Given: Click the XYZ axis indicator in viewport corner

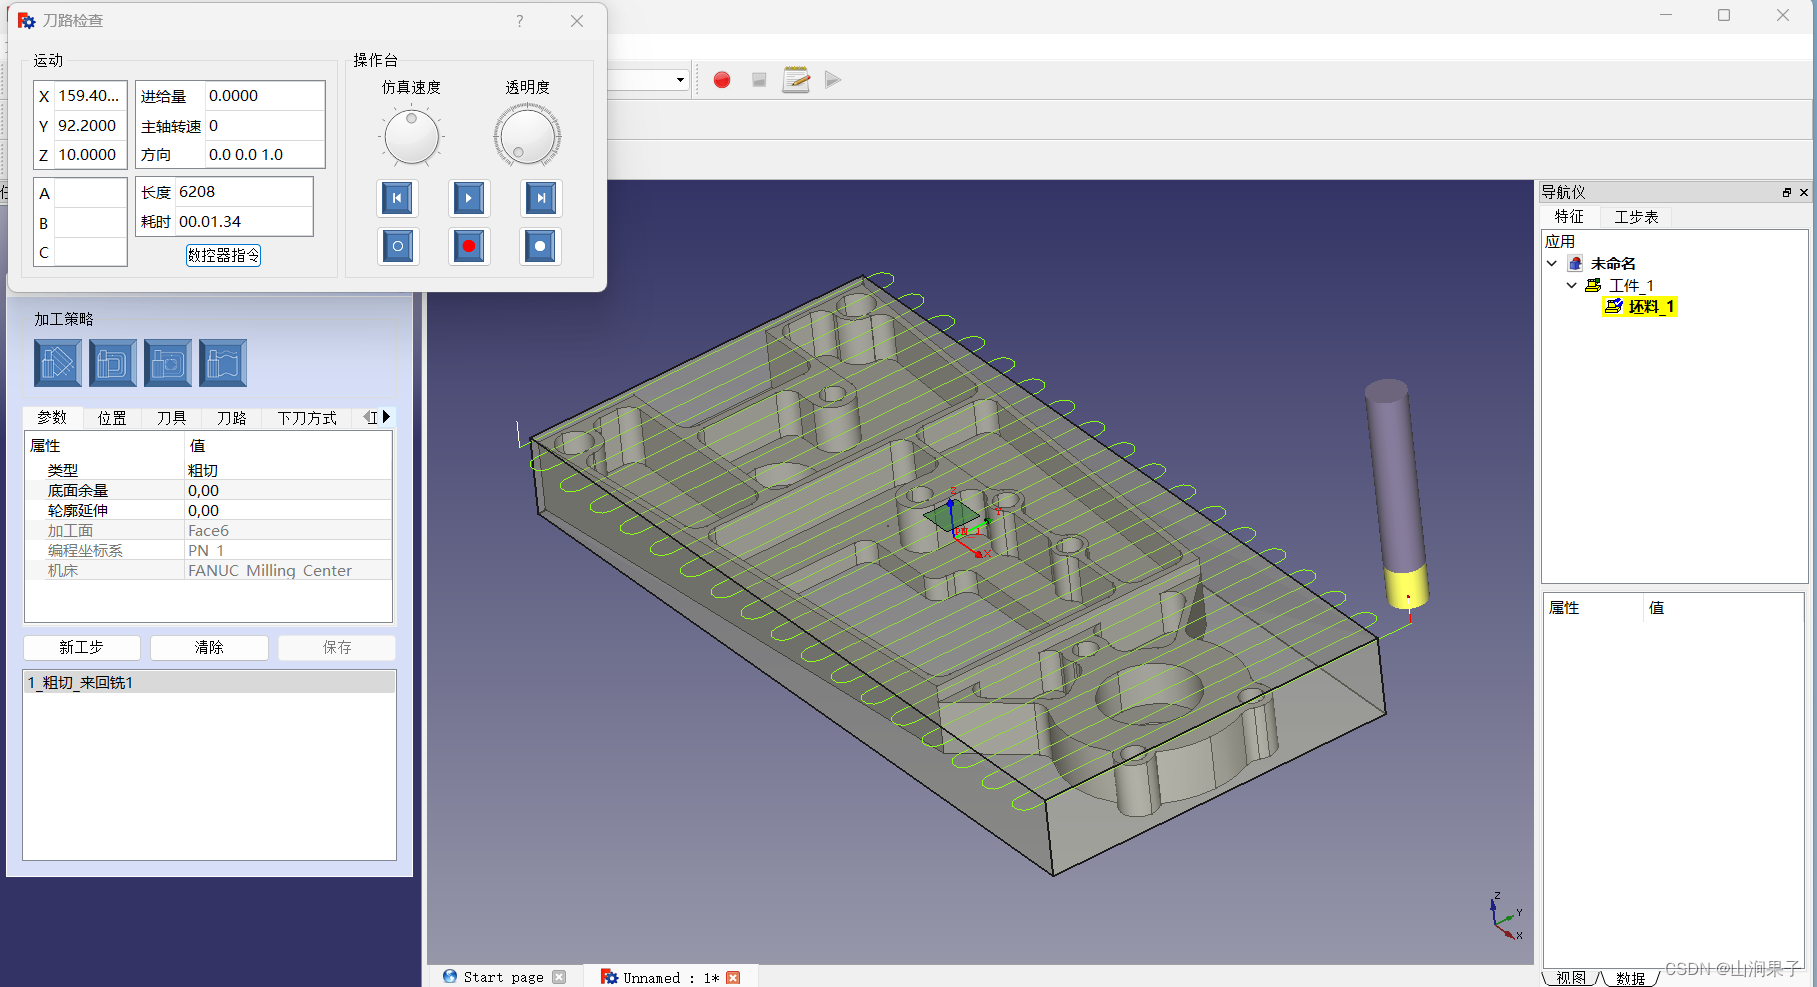Looking at the screenshot, I should pyautogui.click(x=1505, y=916).
